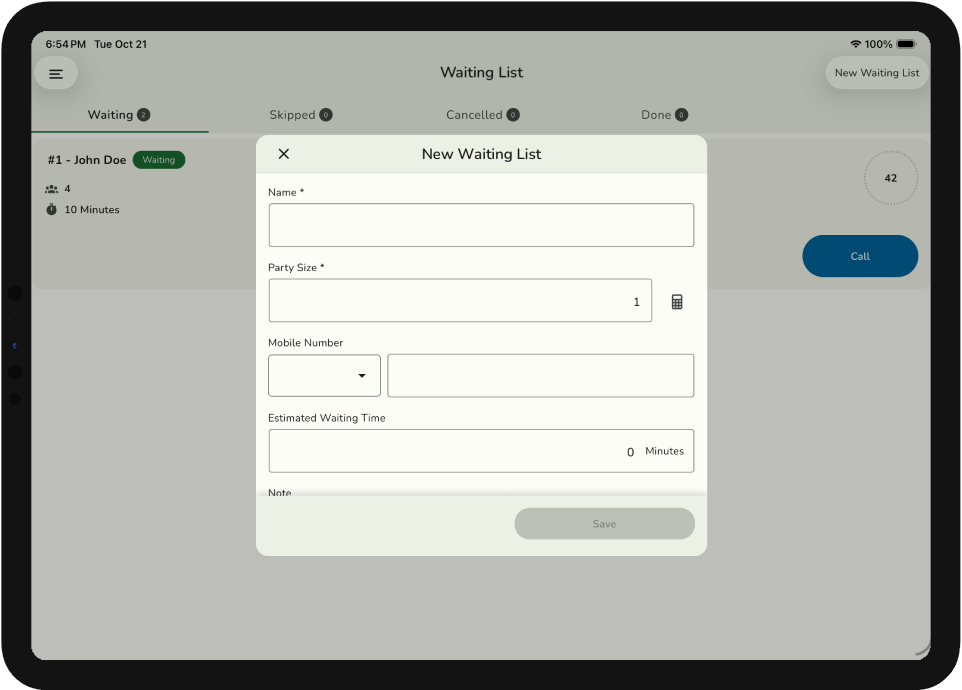Click the party size people icon

tap(52, 189)
